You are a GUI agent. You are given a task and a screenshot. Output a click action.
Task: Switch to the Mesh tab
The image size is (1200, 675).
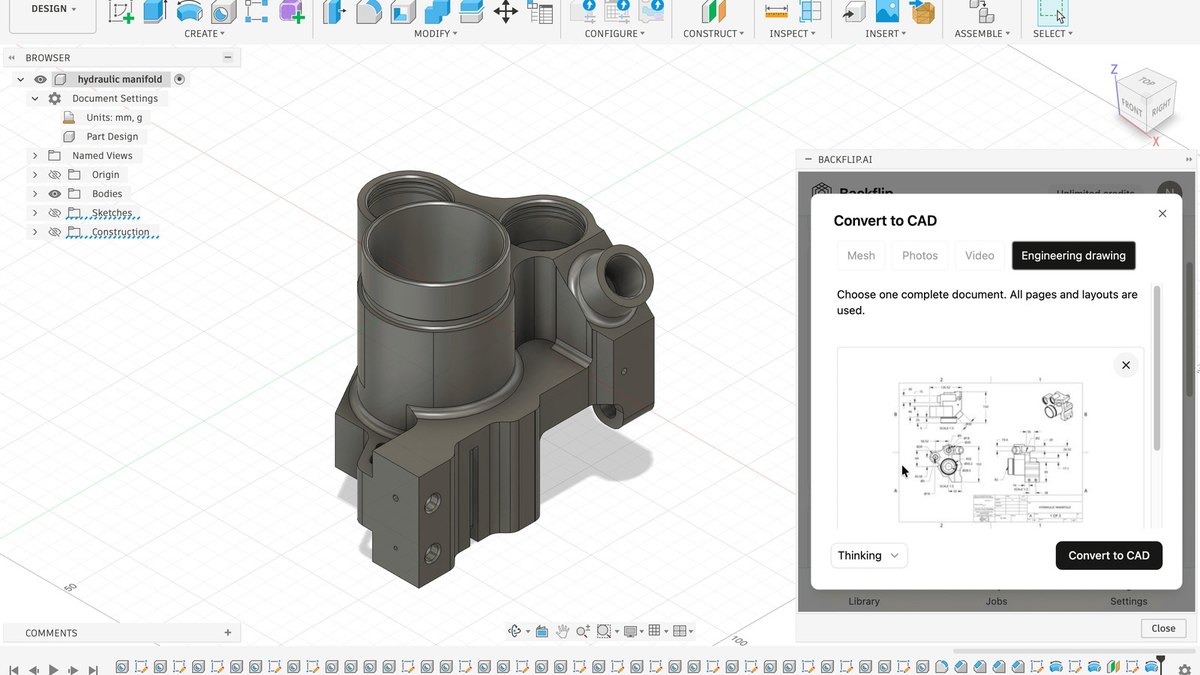[861, 255]
